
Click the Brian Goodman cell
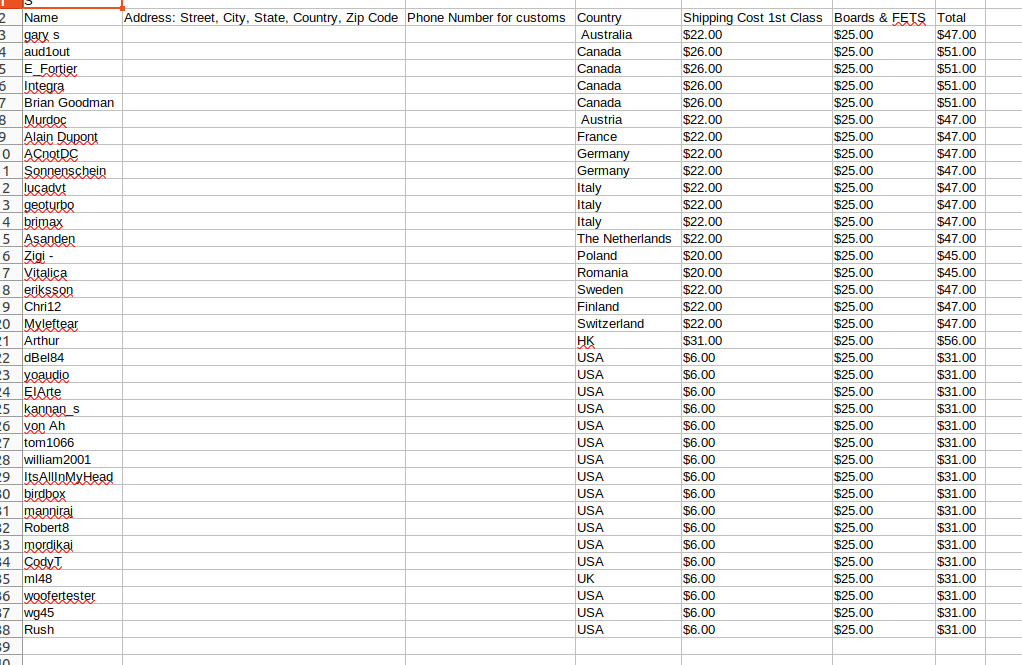coord(72,102)
